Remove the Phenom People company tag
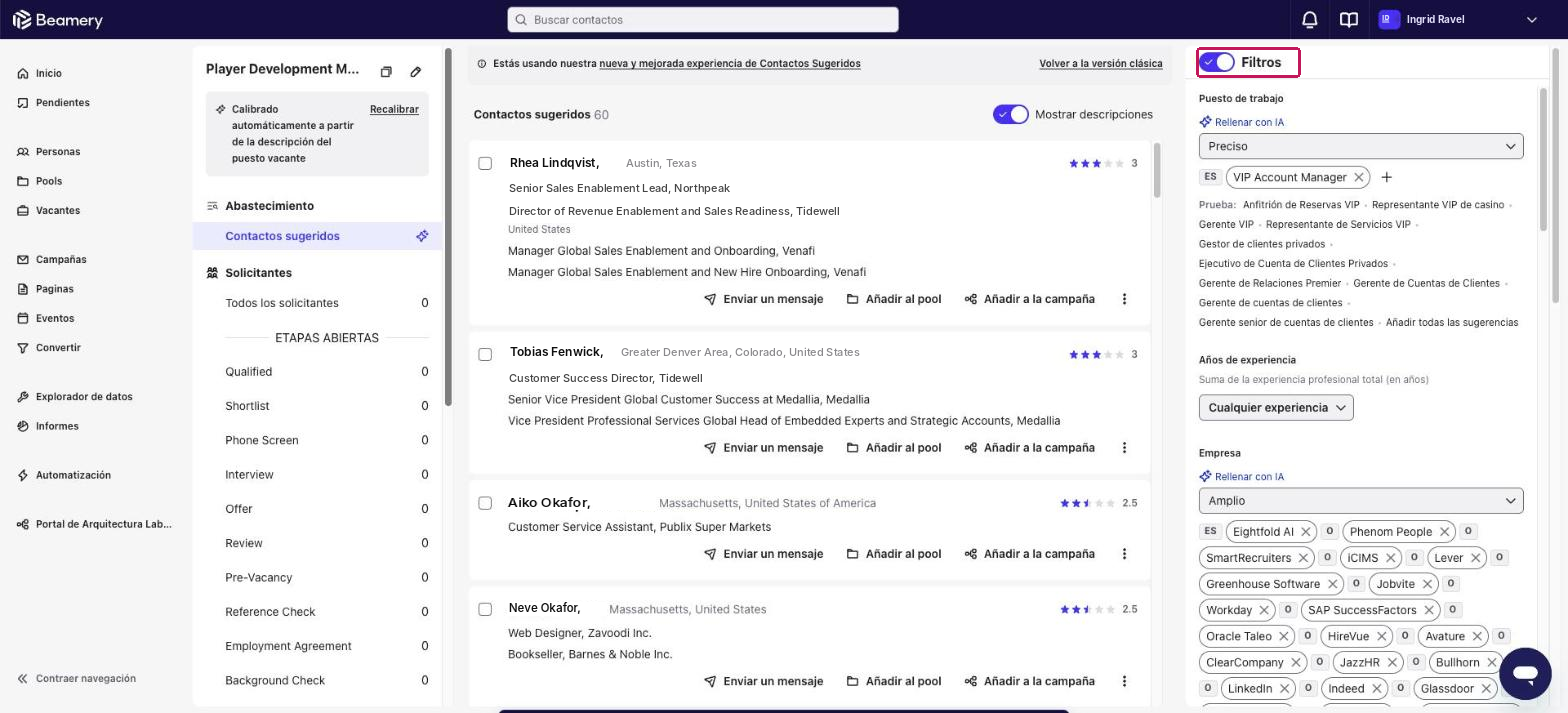Image resolution: width=1568 pixels, height=713 pixels. pyautogui.click(x=1445, y=532)
